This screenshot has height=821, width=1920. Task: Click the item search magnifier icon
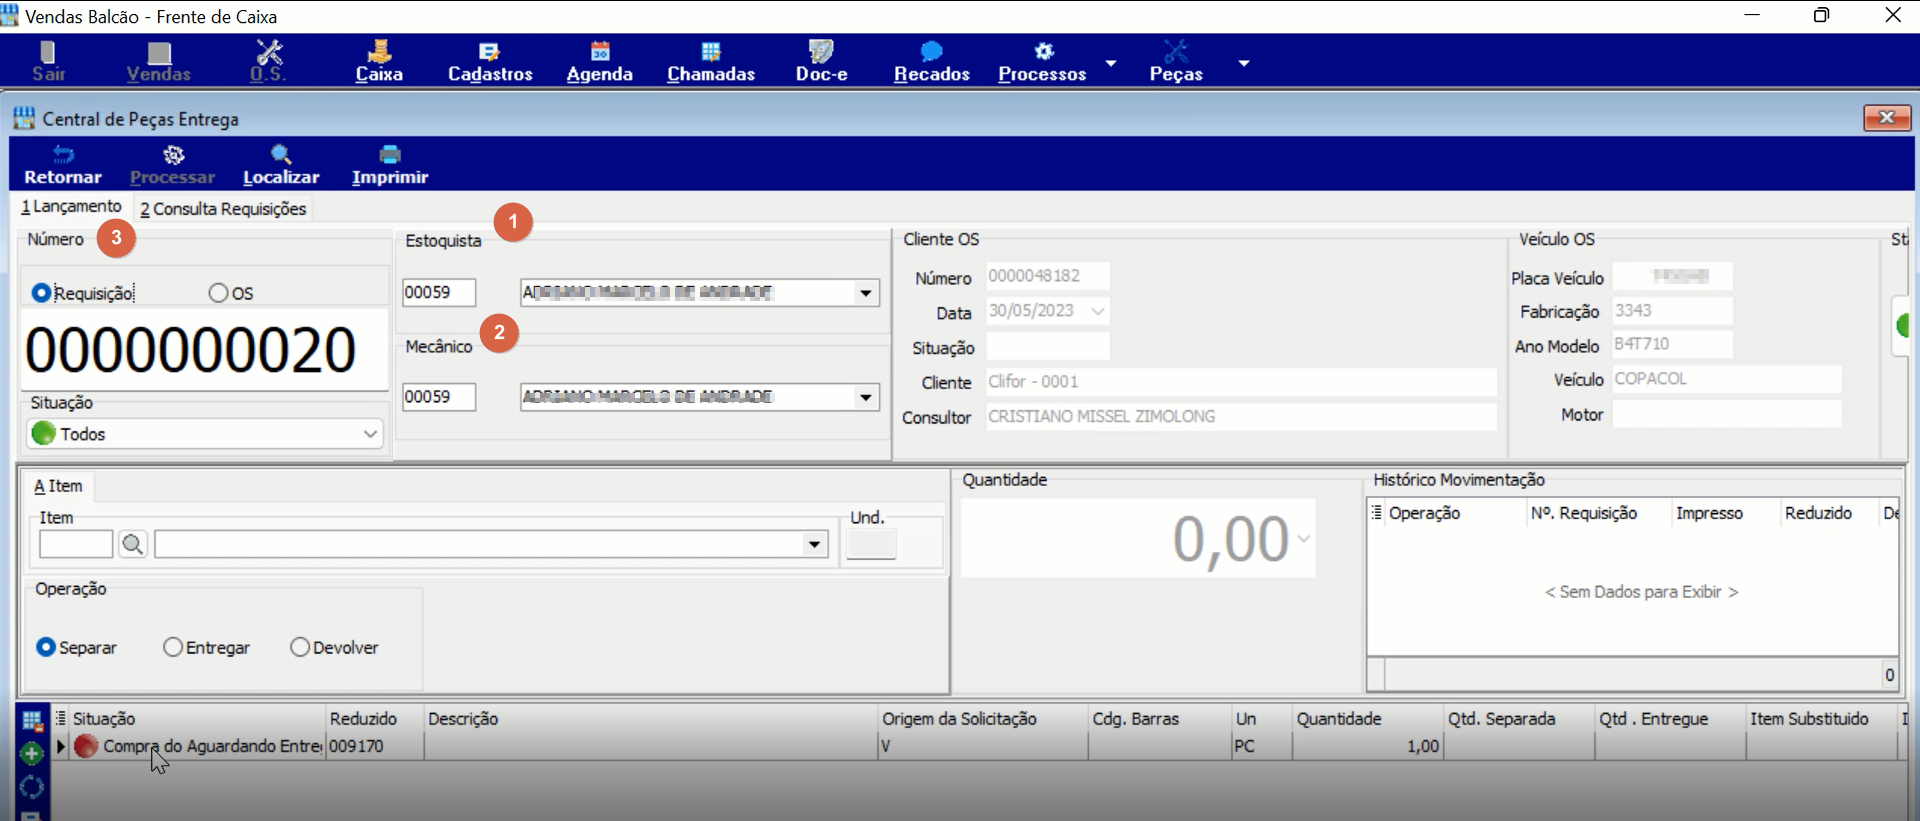pyautogui.click(x=133, y=544)
